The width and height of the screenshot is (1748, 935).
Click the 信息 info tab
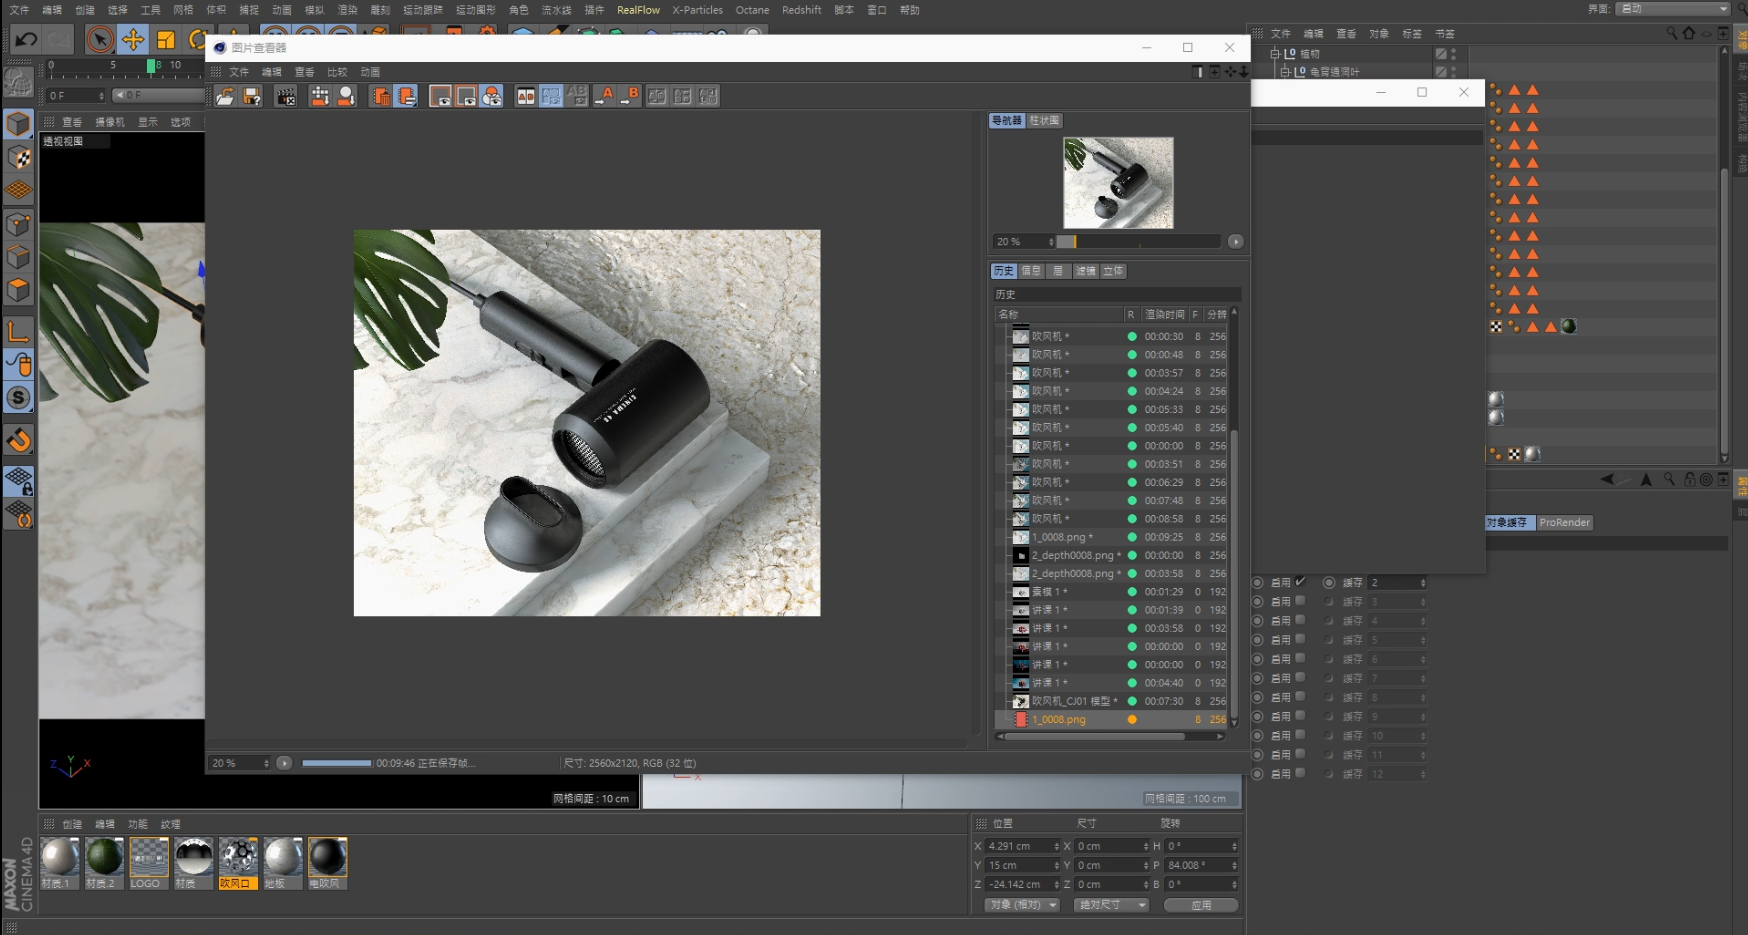click(x=1031, y=271)
